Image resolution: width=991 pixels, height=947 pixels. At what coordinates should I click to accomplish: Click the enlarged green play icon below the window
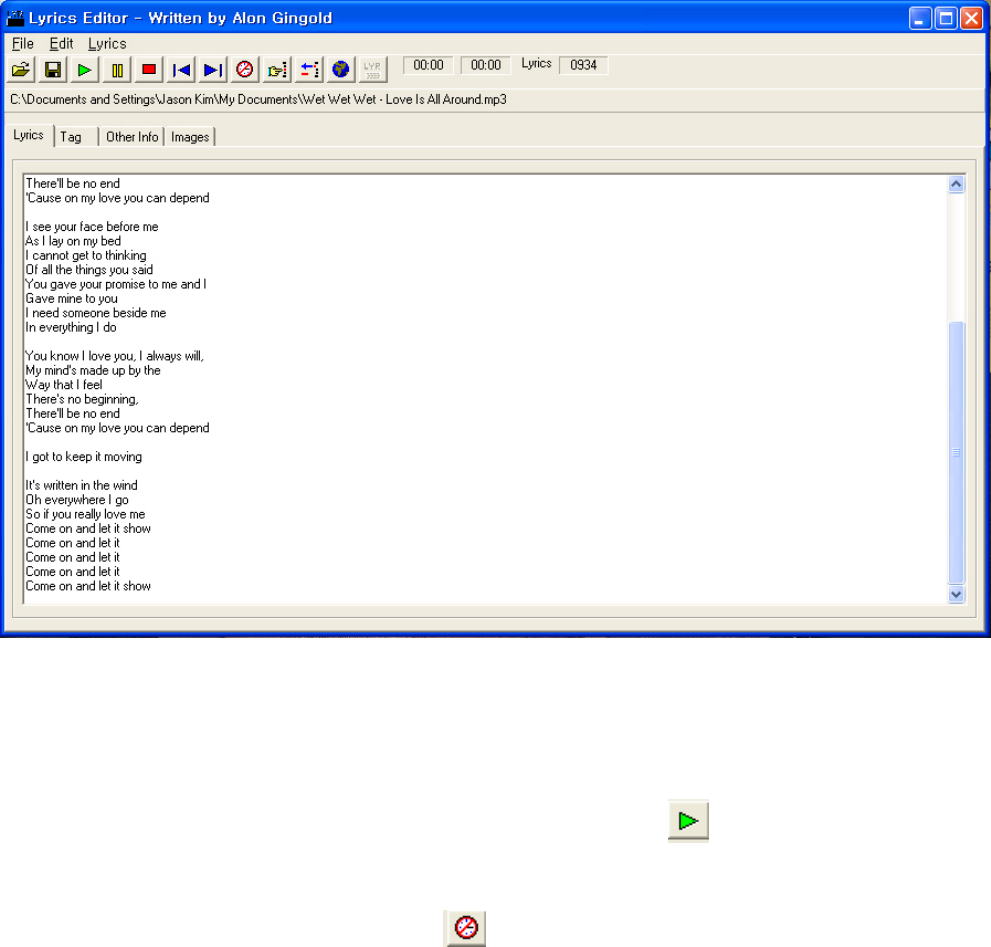click(688, 821)
